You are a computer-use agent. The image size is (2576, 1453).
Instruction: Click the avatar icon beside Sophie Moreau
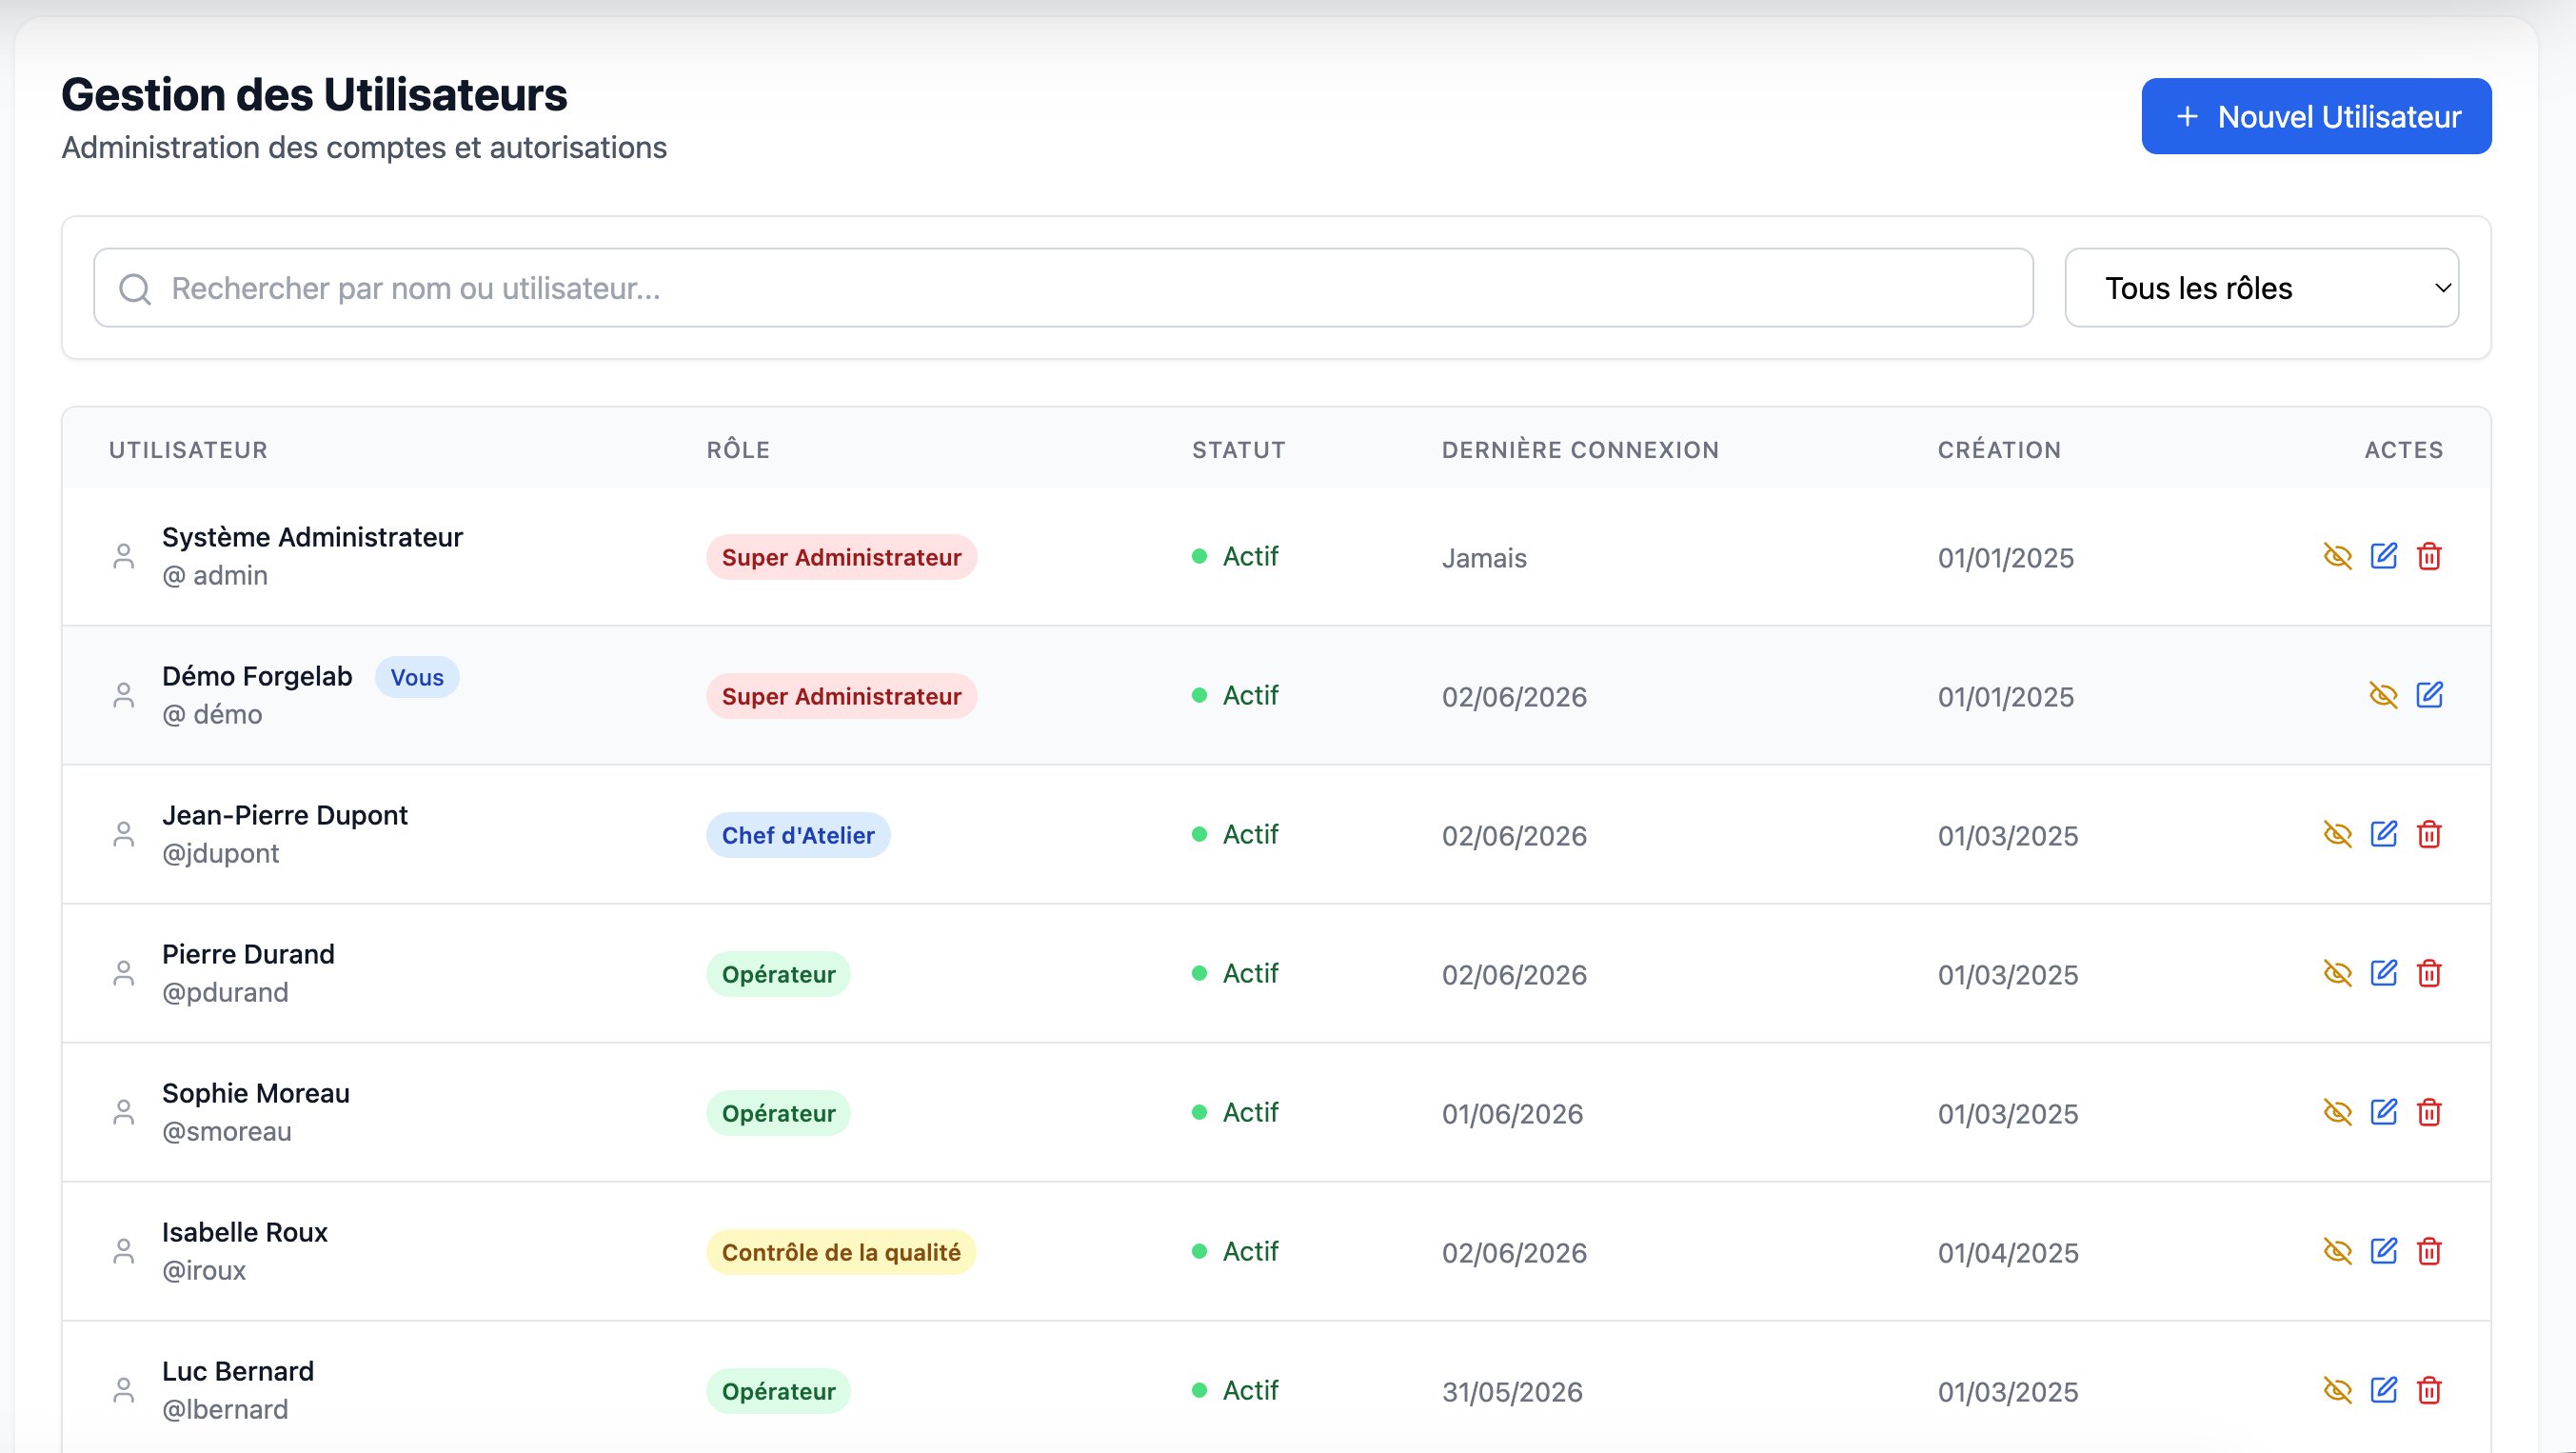(x=124, y=1112)
